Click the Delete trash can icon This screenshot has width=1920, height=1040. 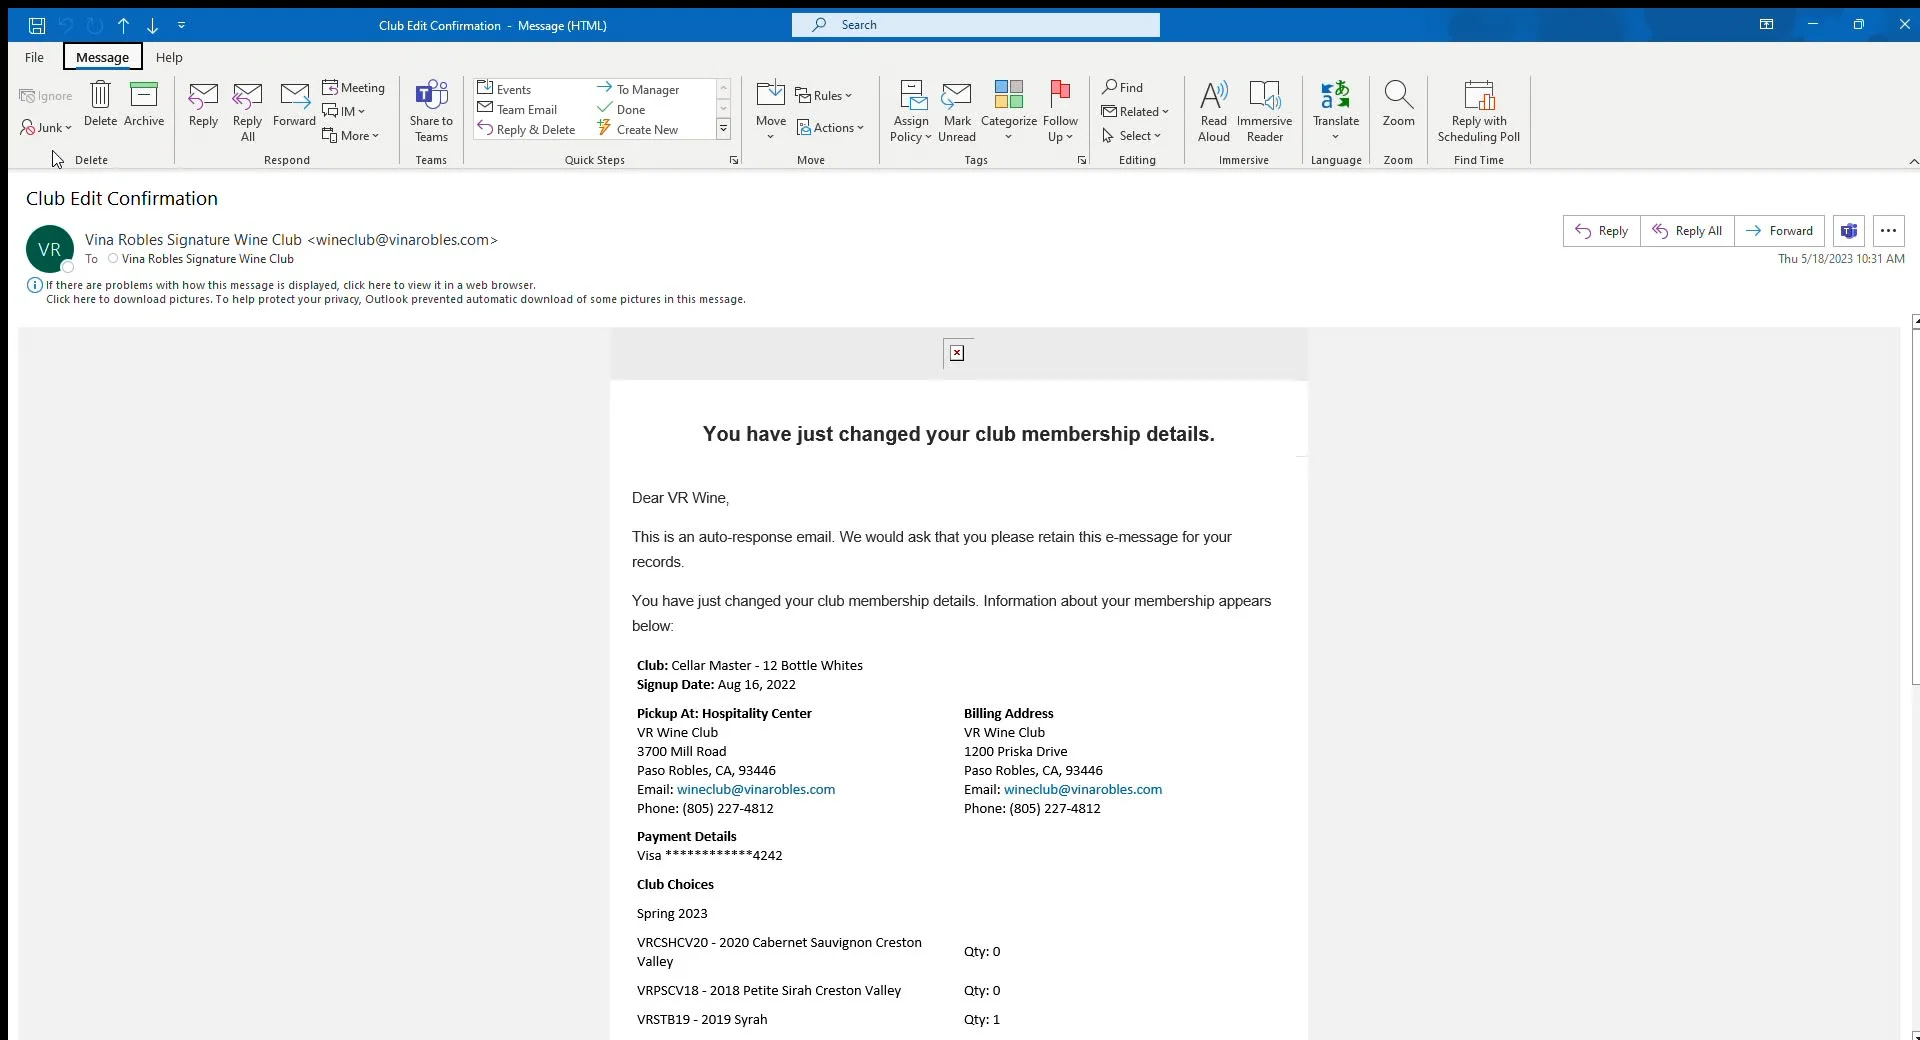coord(100,104)
